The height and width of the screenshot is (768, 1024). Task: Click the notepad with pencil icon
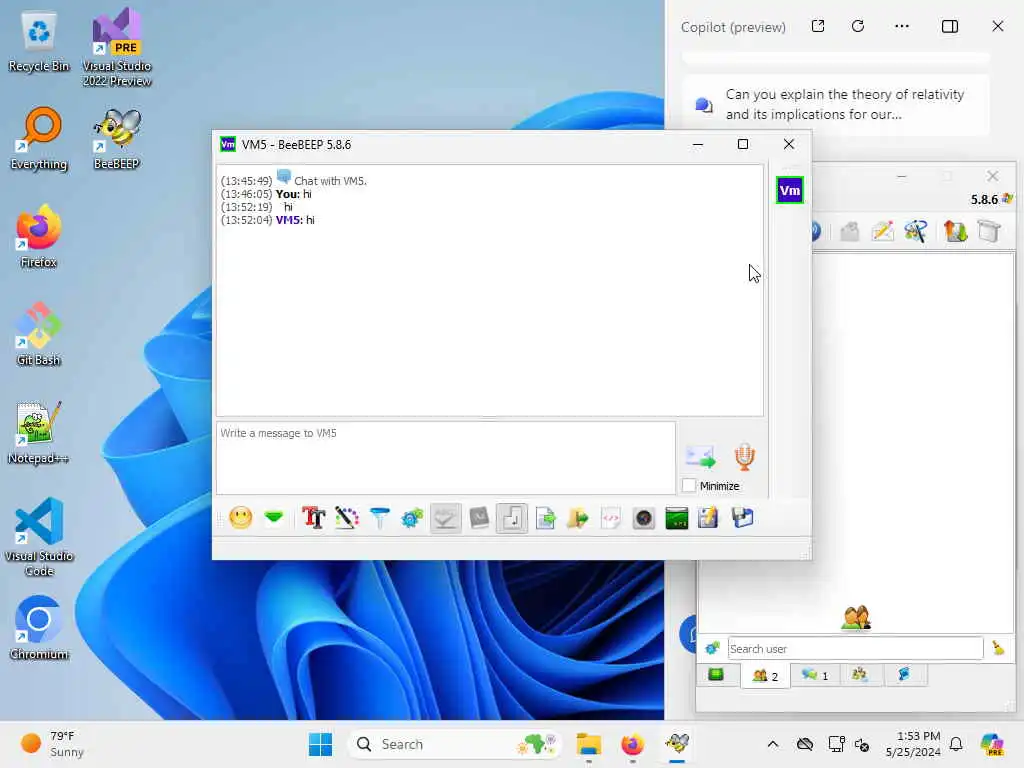(x=709, y=519)
